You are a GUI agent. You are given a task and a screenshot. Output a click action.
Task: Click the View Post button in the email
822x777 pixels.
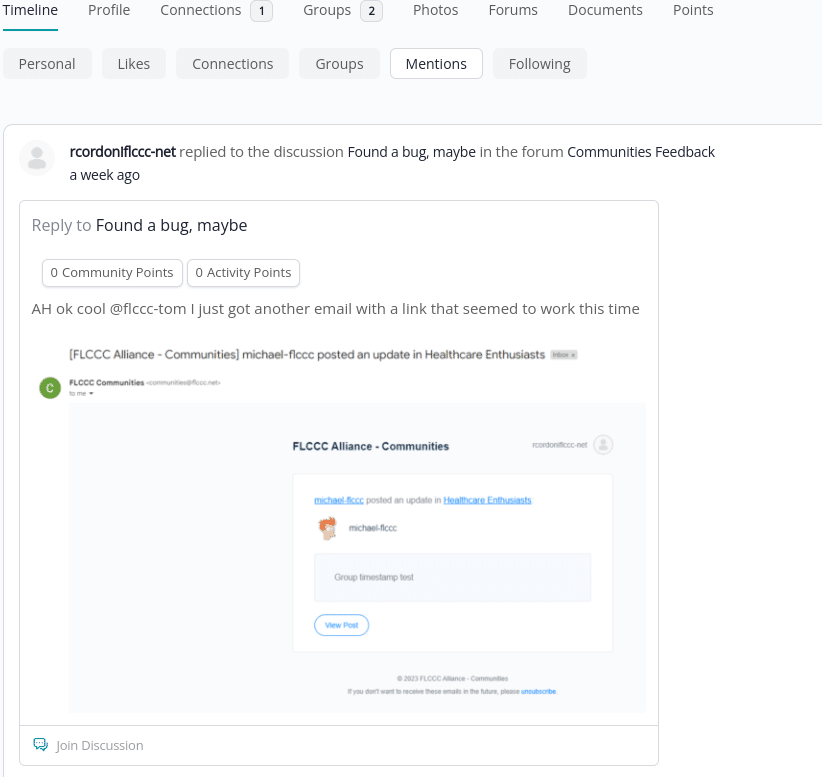point(341,625)
